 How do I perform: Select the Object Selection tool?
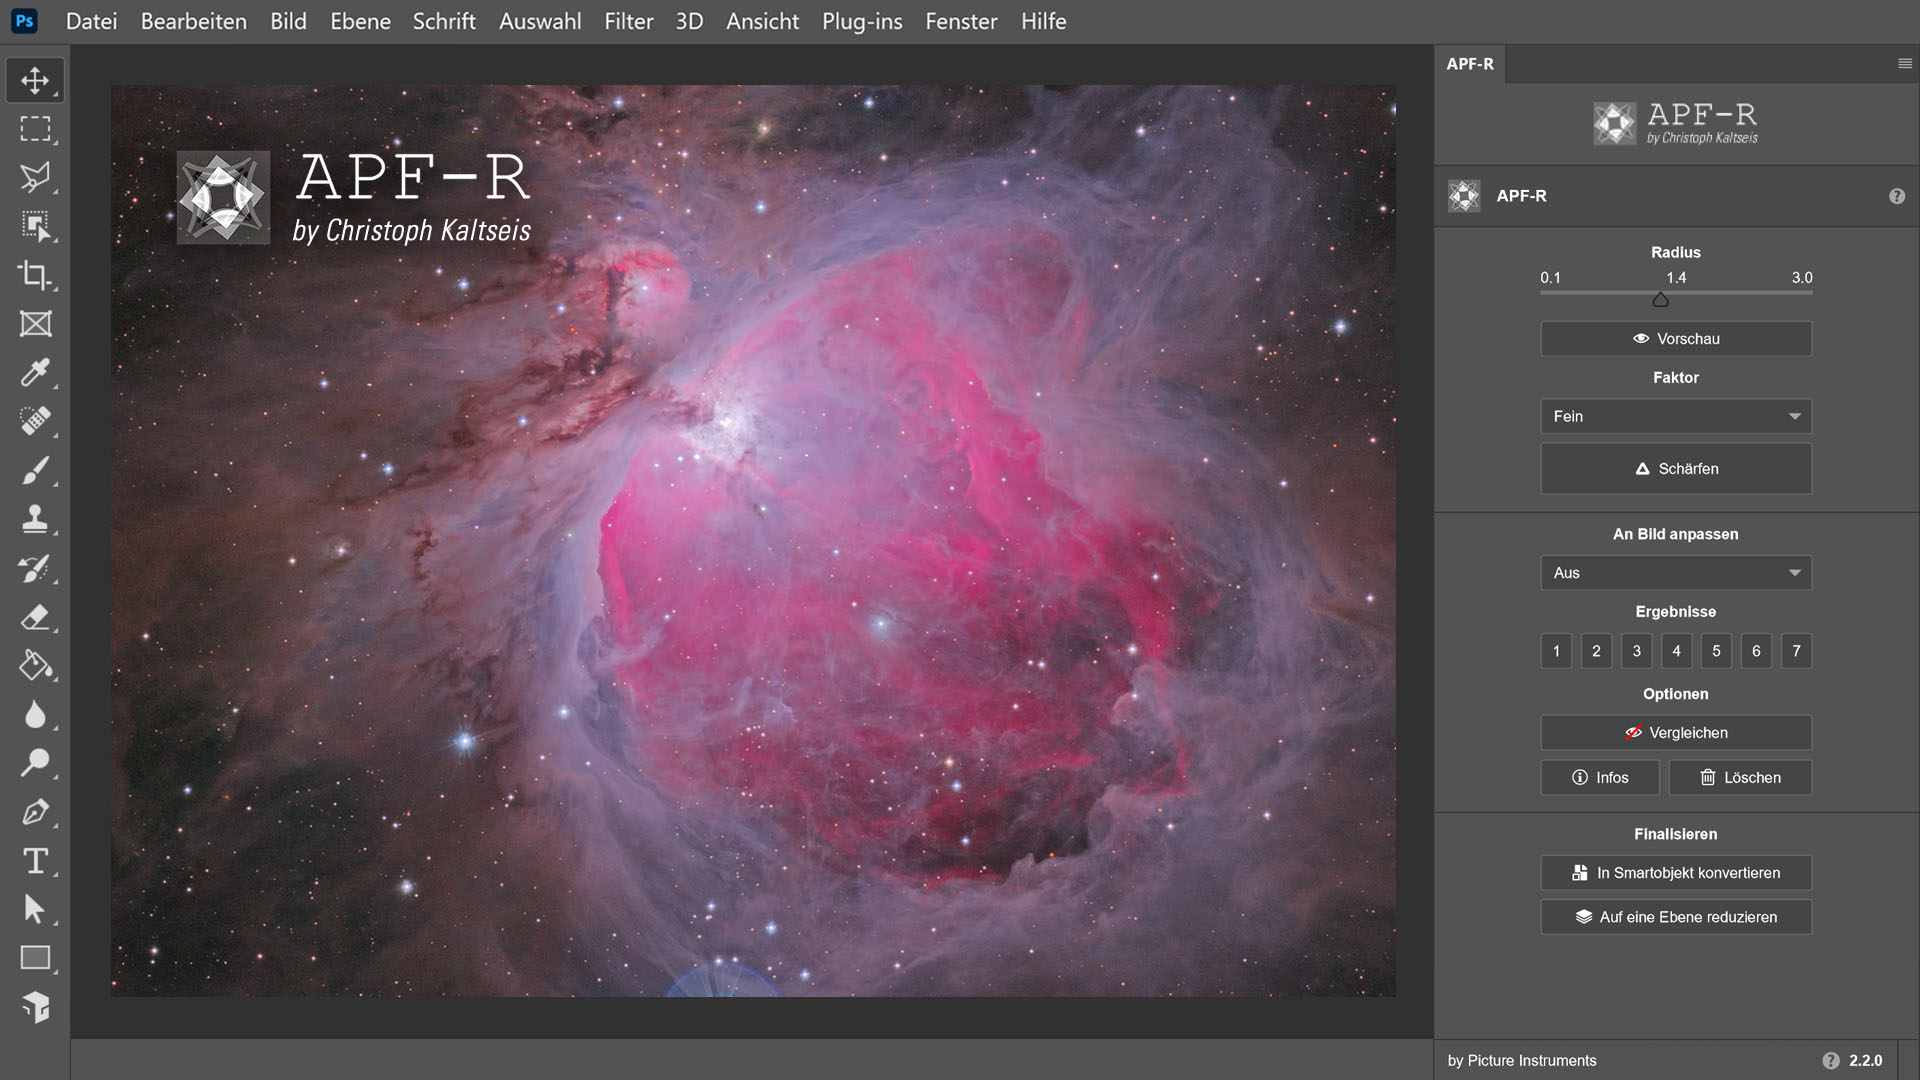pos(35,226)
